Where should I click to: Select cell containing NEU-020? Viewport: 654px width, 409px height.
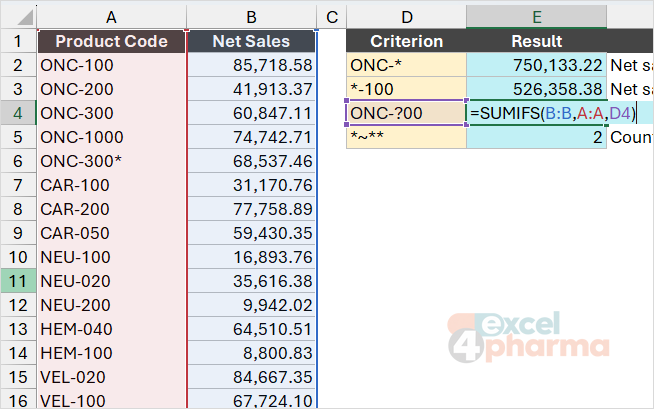coord(111,281)
